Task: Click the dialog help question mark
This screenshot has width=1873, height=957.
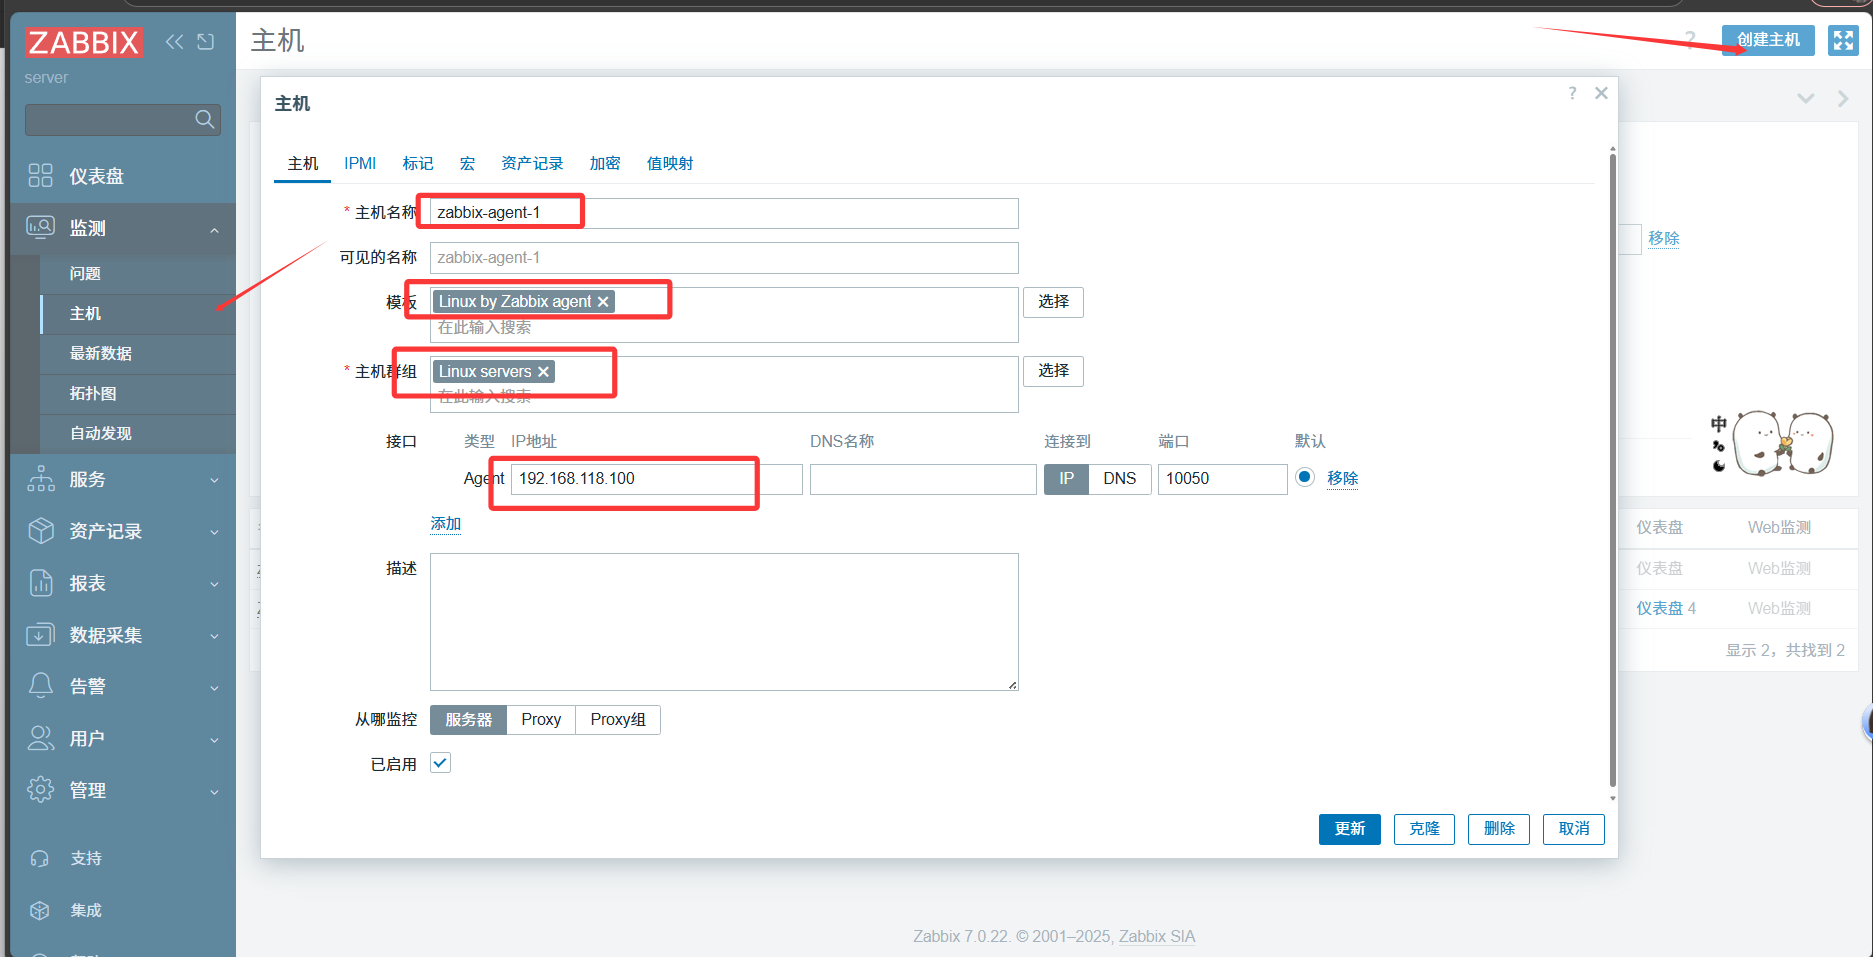Action: [1572, 93]
